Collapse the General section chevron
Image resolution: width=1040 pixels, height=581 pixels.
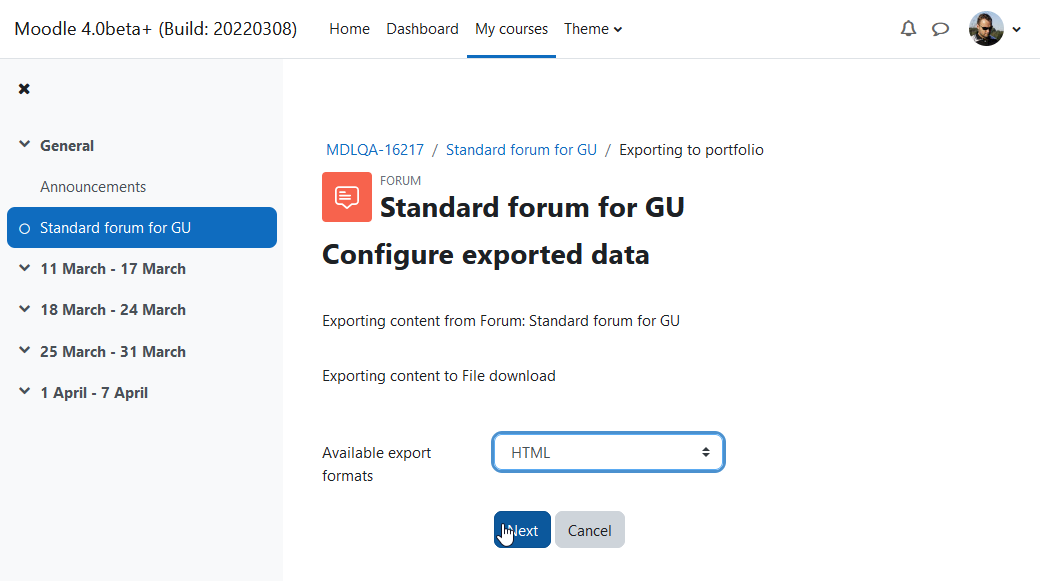[x=25, y=145]
